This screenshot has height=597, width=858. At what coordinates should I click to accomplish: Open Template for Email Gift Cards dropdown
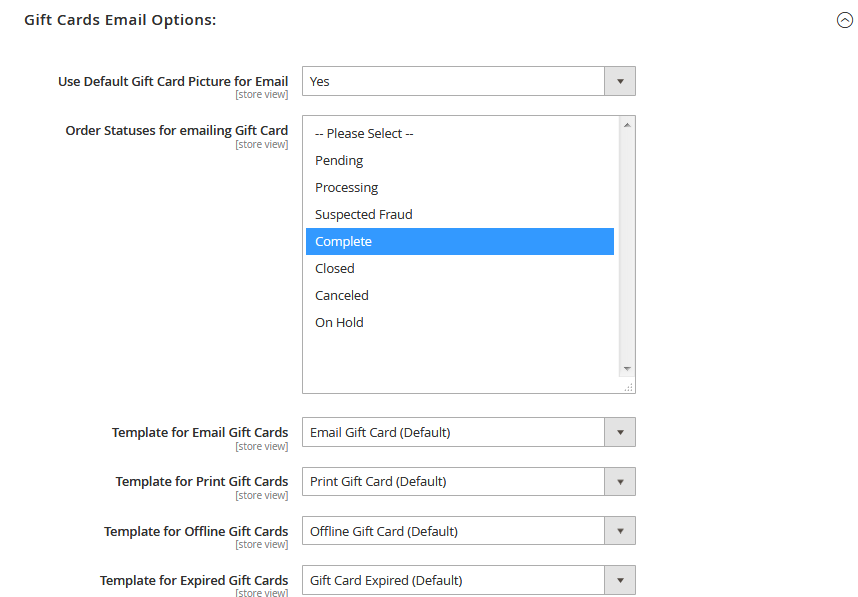click(468, 432)
